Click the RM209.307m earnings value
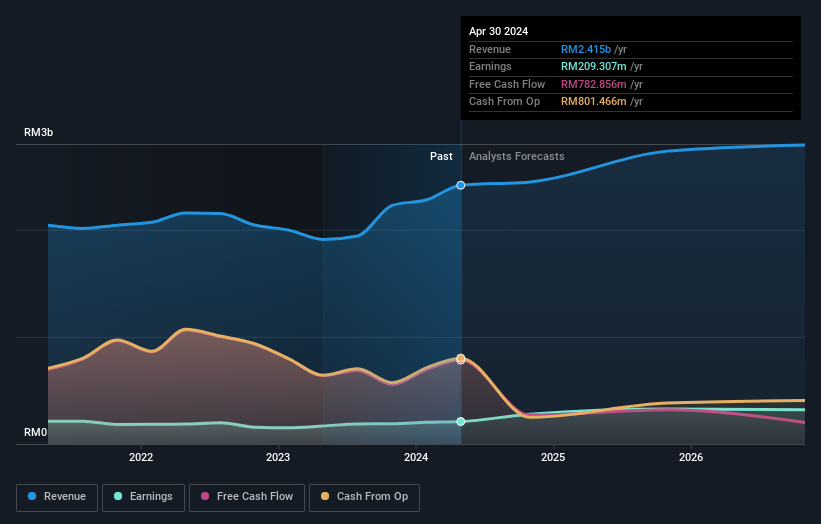The height and width of the screenshot is (524, 821). (x=594, y=66)
